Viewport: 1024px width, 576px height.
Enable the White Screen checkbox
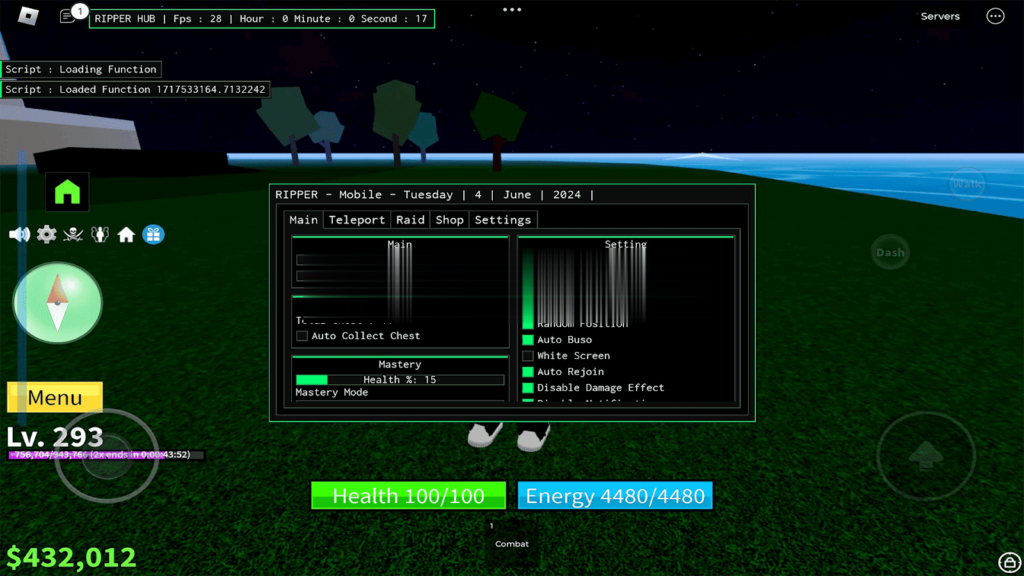(528, 356)
